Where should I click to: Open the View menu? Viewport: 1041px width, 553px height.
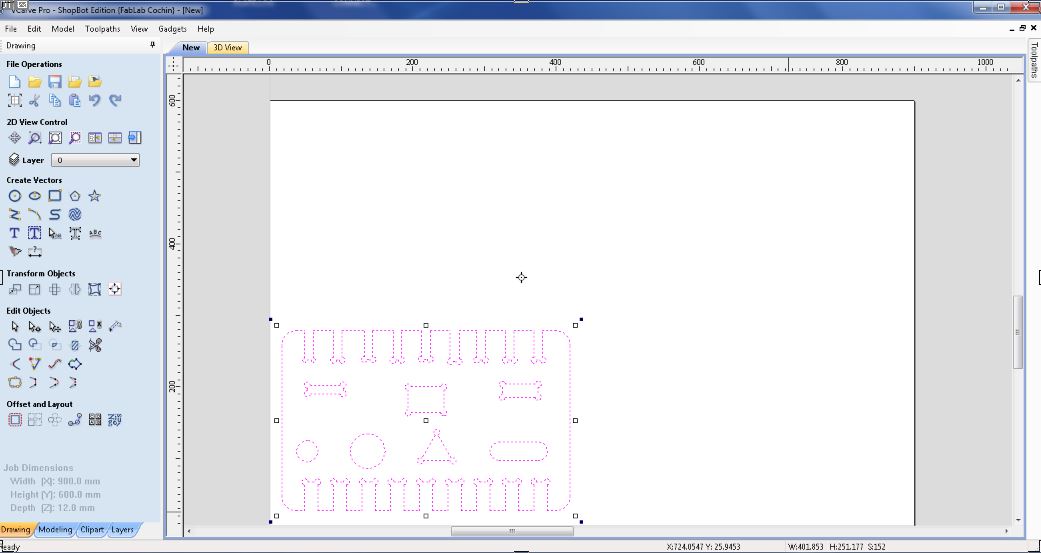139,29
